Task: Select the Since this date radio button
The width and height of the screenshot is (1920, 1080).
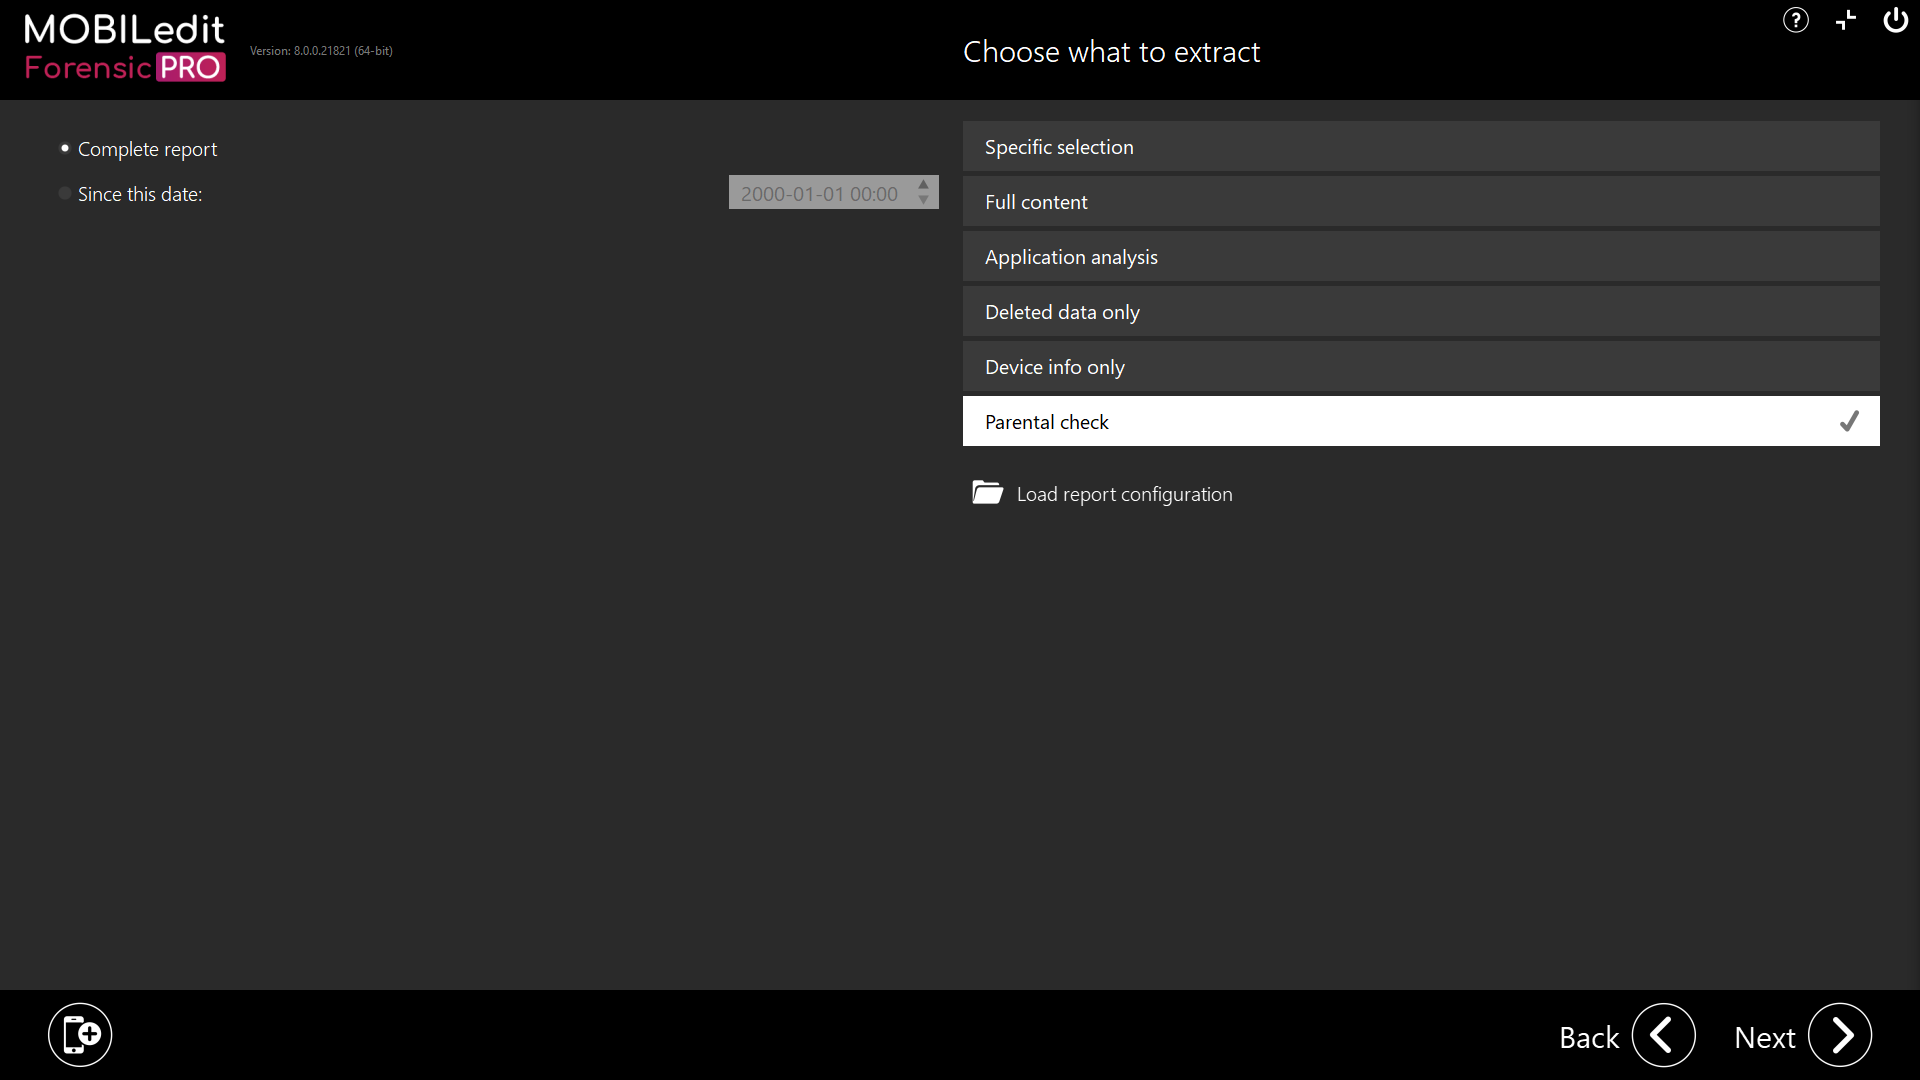Action: (x=65, y=194)
